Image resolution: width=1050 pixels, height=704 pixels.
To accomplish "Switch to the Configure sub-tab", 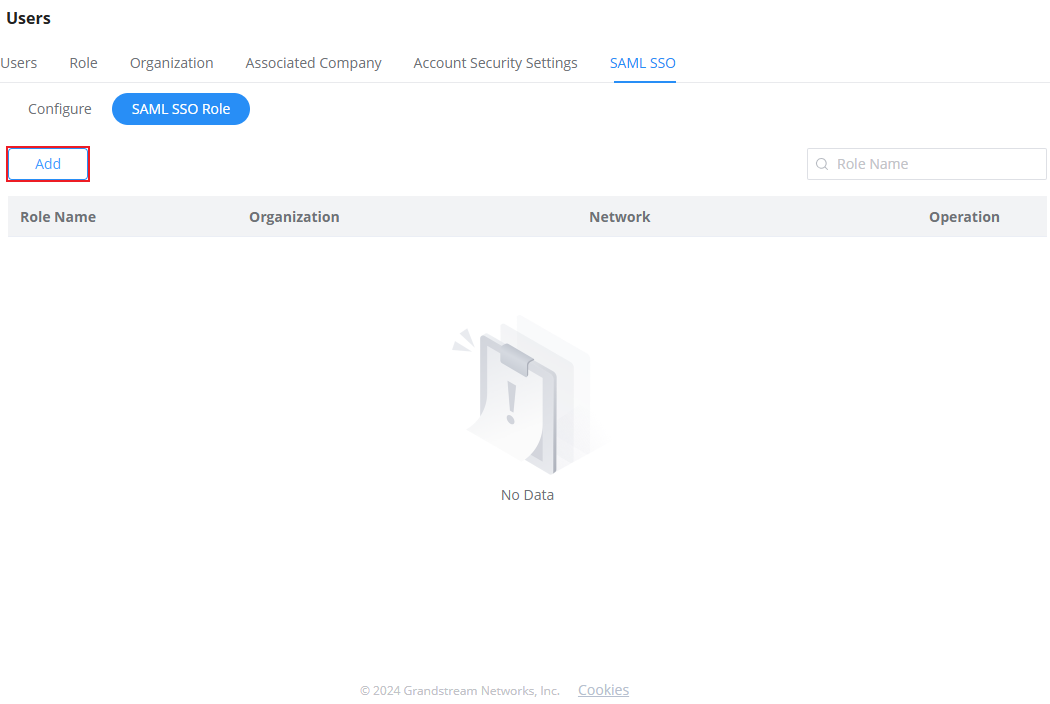I will tap(60, 109).
